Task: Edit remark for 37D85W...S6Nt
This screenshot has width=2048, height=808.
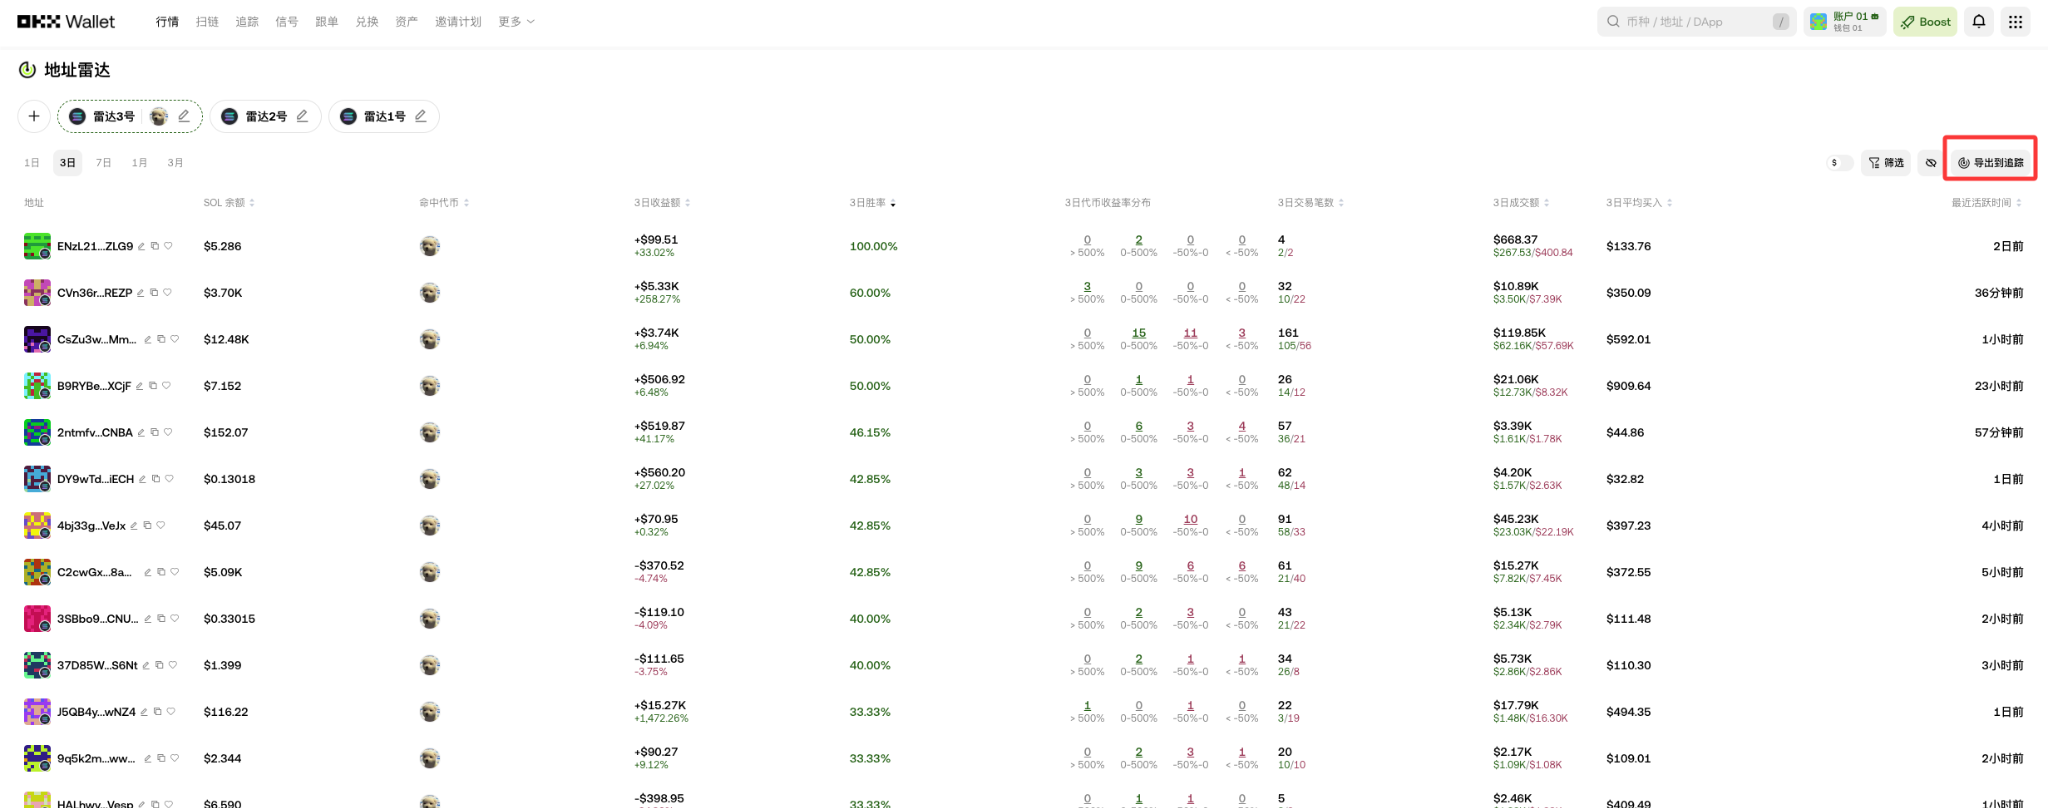Action: click(146, 665)
